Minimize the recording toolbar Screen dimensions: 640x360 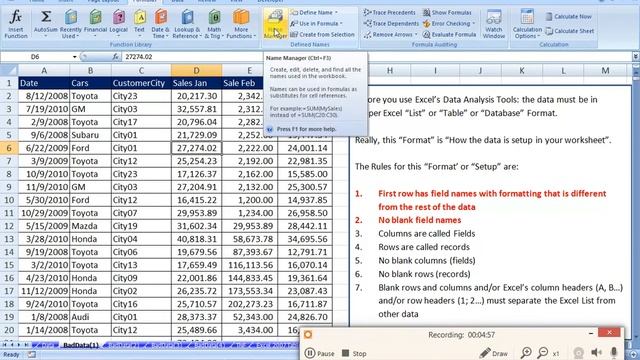[591, 333]
